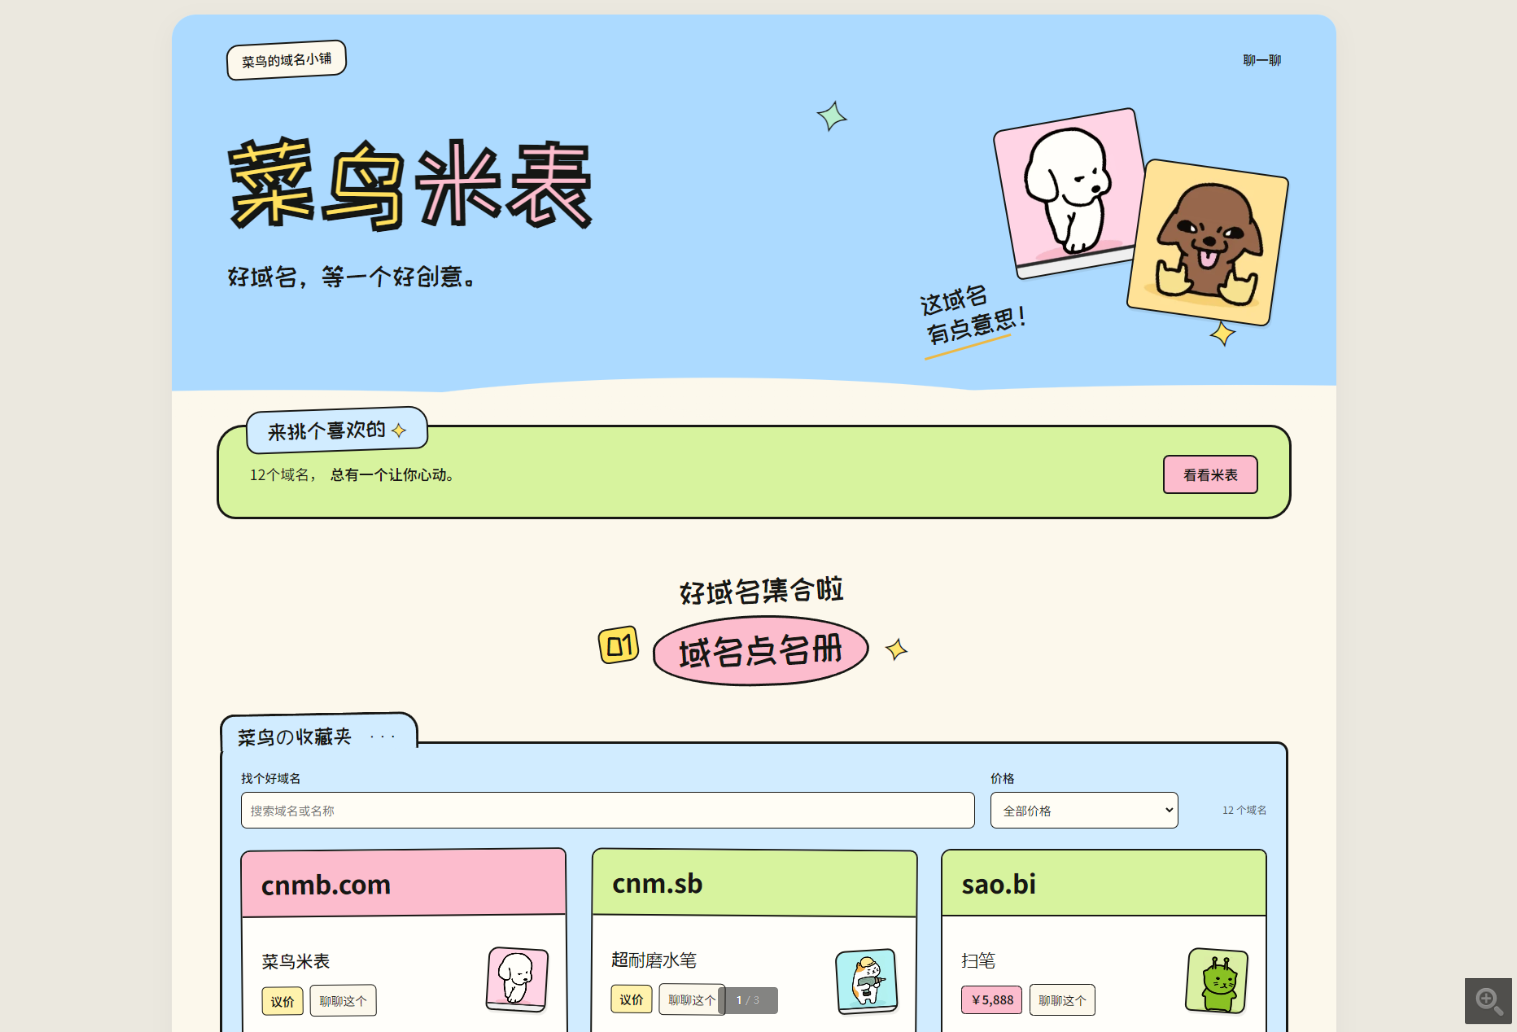Viewport: 1517px width, 1032px height.
Task: Click 聊聊这个 on the sao.bi card
Action: coord(1062,1000)
